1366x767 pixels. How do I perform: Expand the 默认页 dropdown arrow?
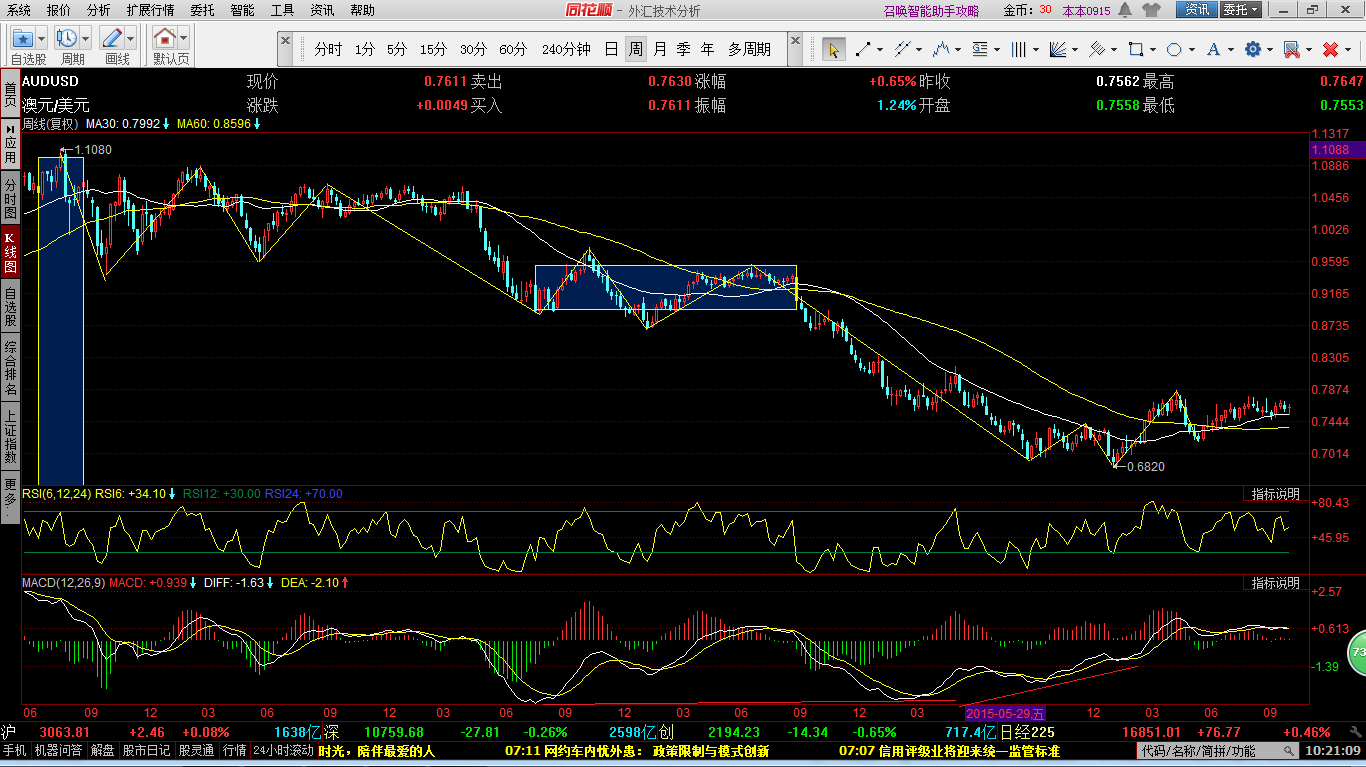(184, 38)
